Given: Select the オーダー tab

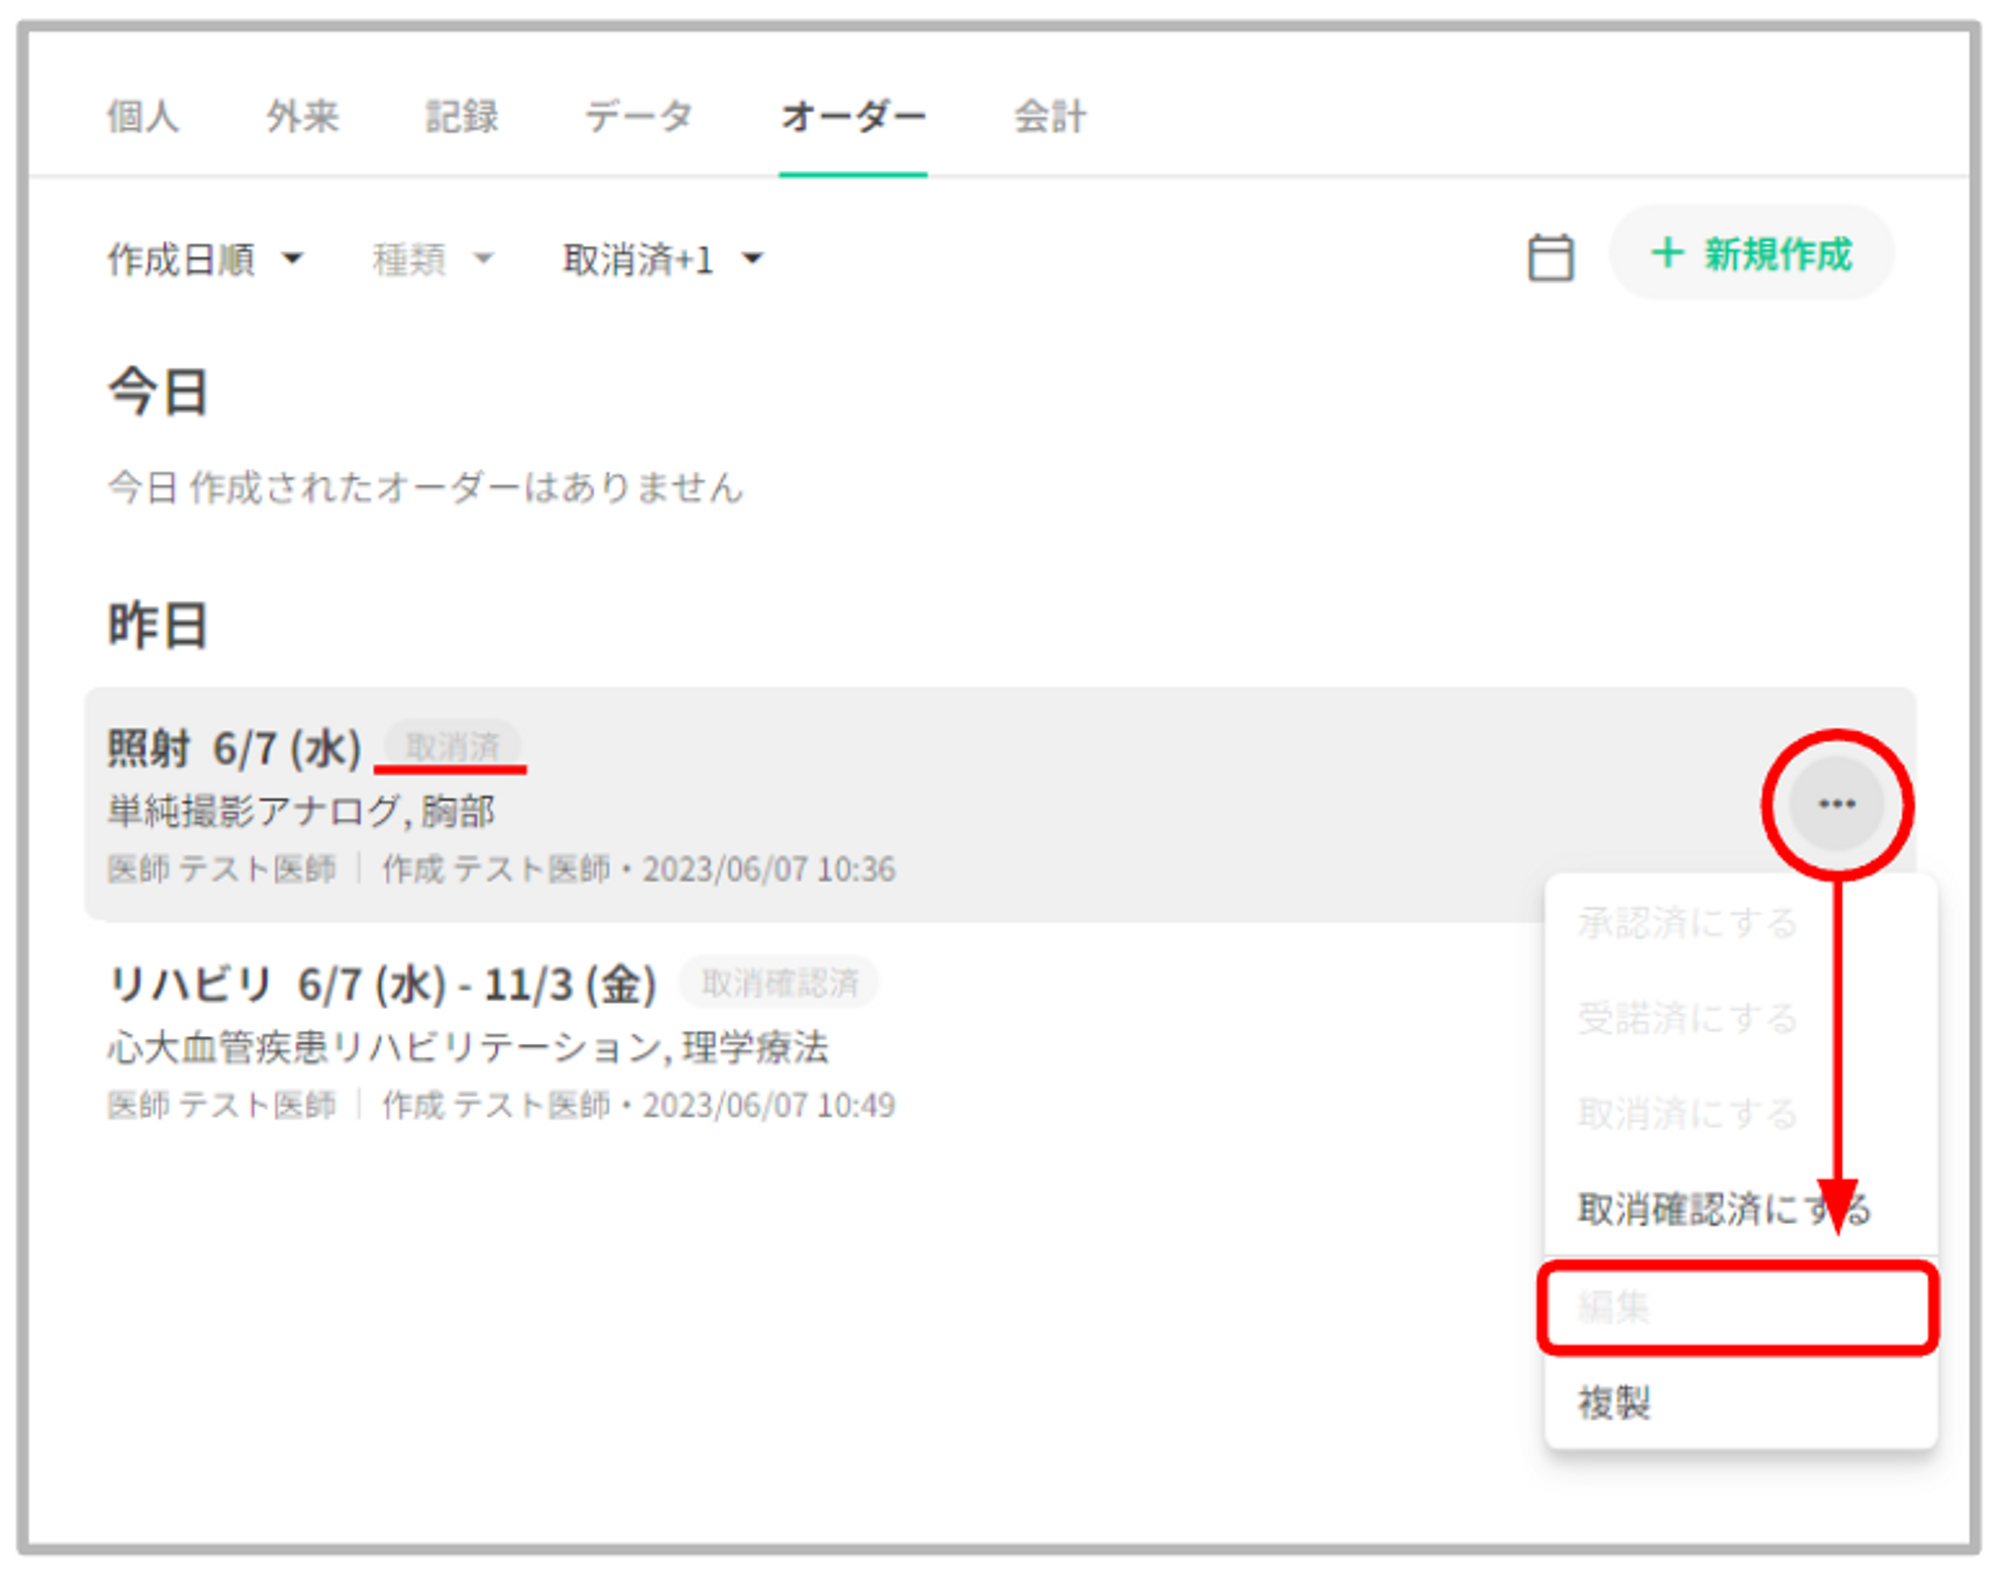Looking at the screenshot, I should click(853, 116).
